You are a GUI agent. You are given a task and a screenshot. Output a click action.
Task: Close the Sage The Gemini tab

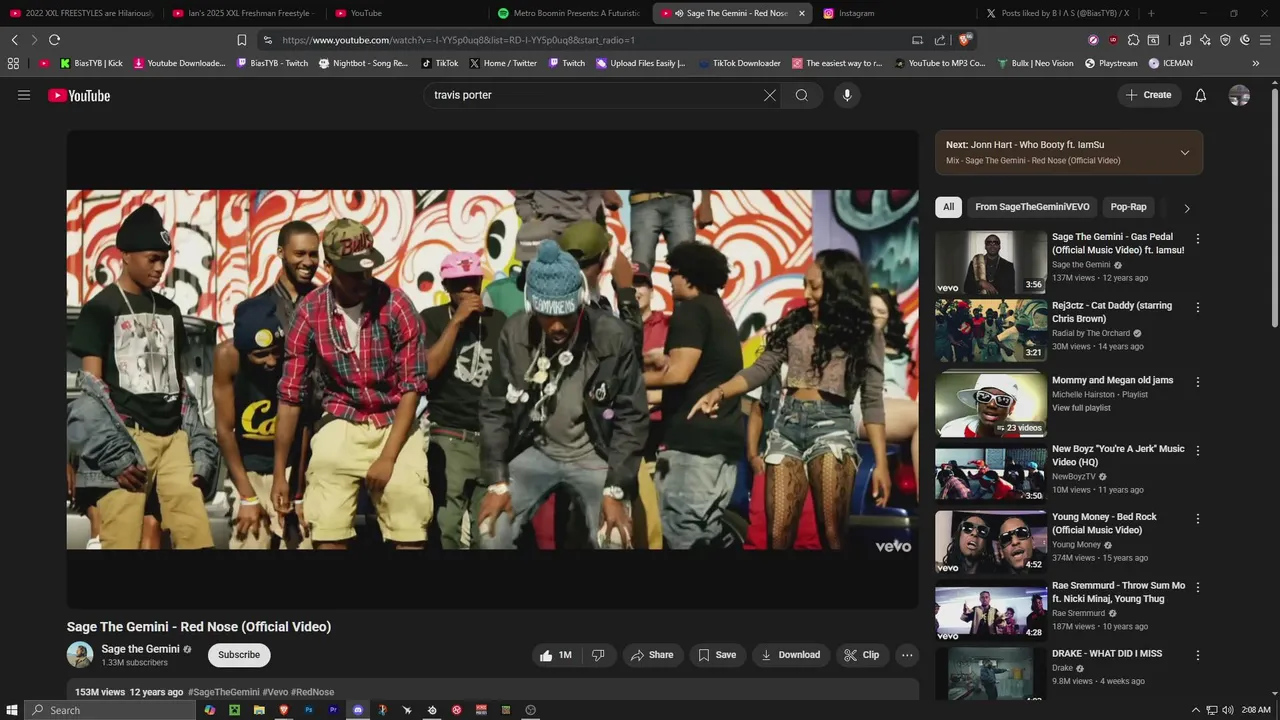(x=801, y=13)
